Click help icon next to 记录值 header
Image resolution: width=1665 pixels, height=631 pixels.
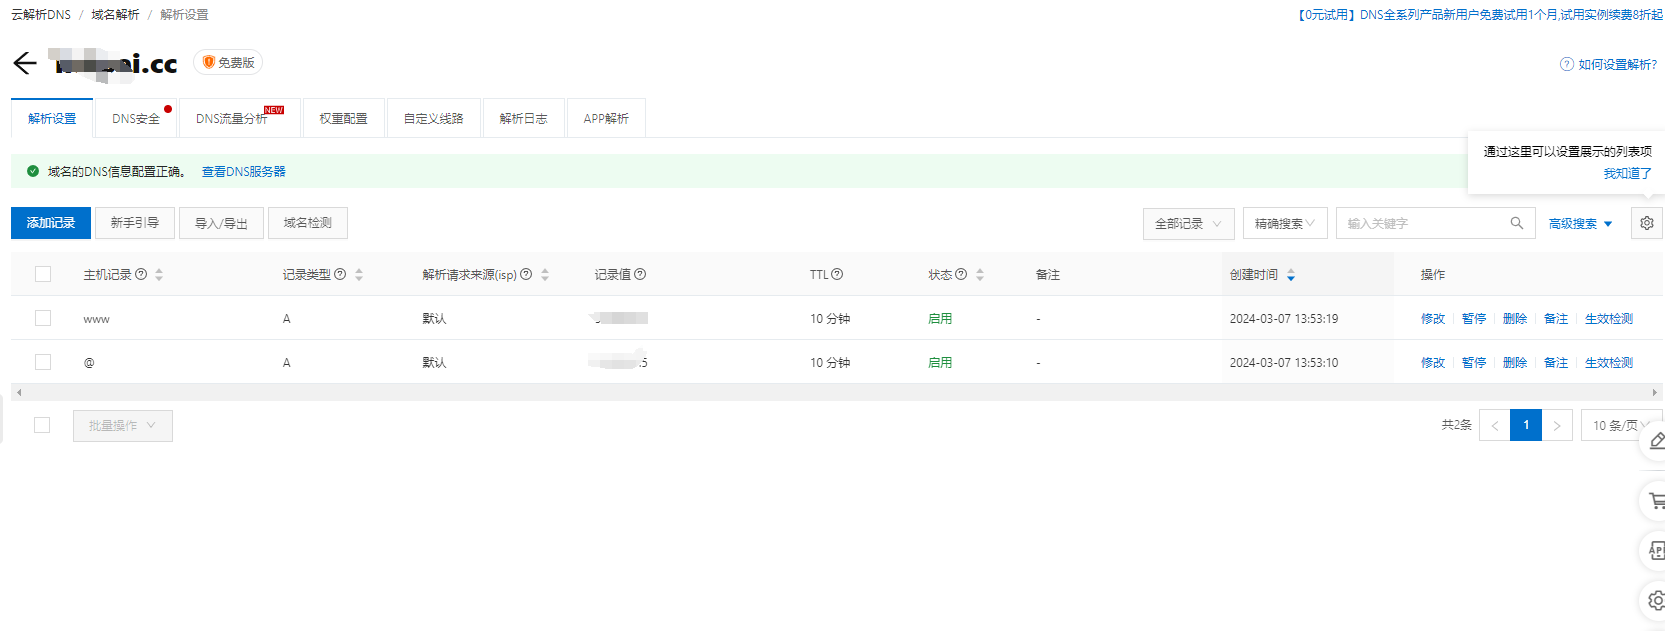pos(640,274)
